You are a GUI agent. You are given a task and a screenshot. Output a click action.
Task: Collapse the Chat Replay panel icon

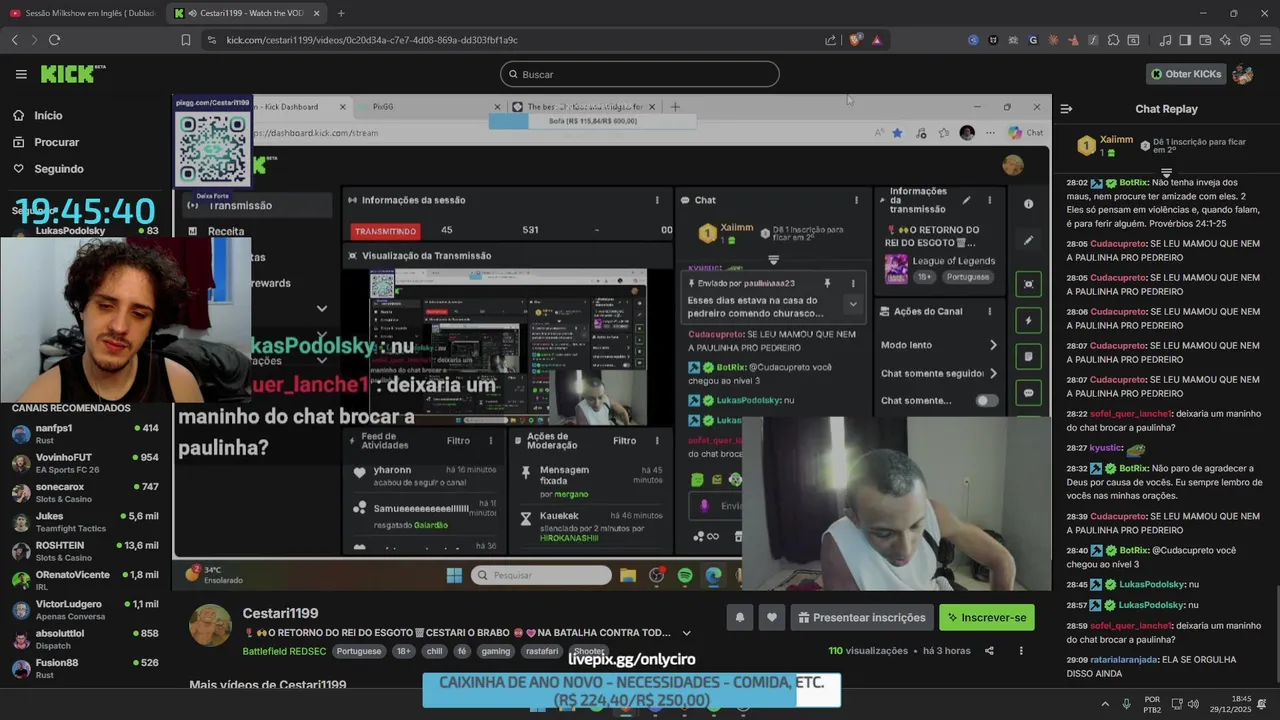(x=1066, y=109)
